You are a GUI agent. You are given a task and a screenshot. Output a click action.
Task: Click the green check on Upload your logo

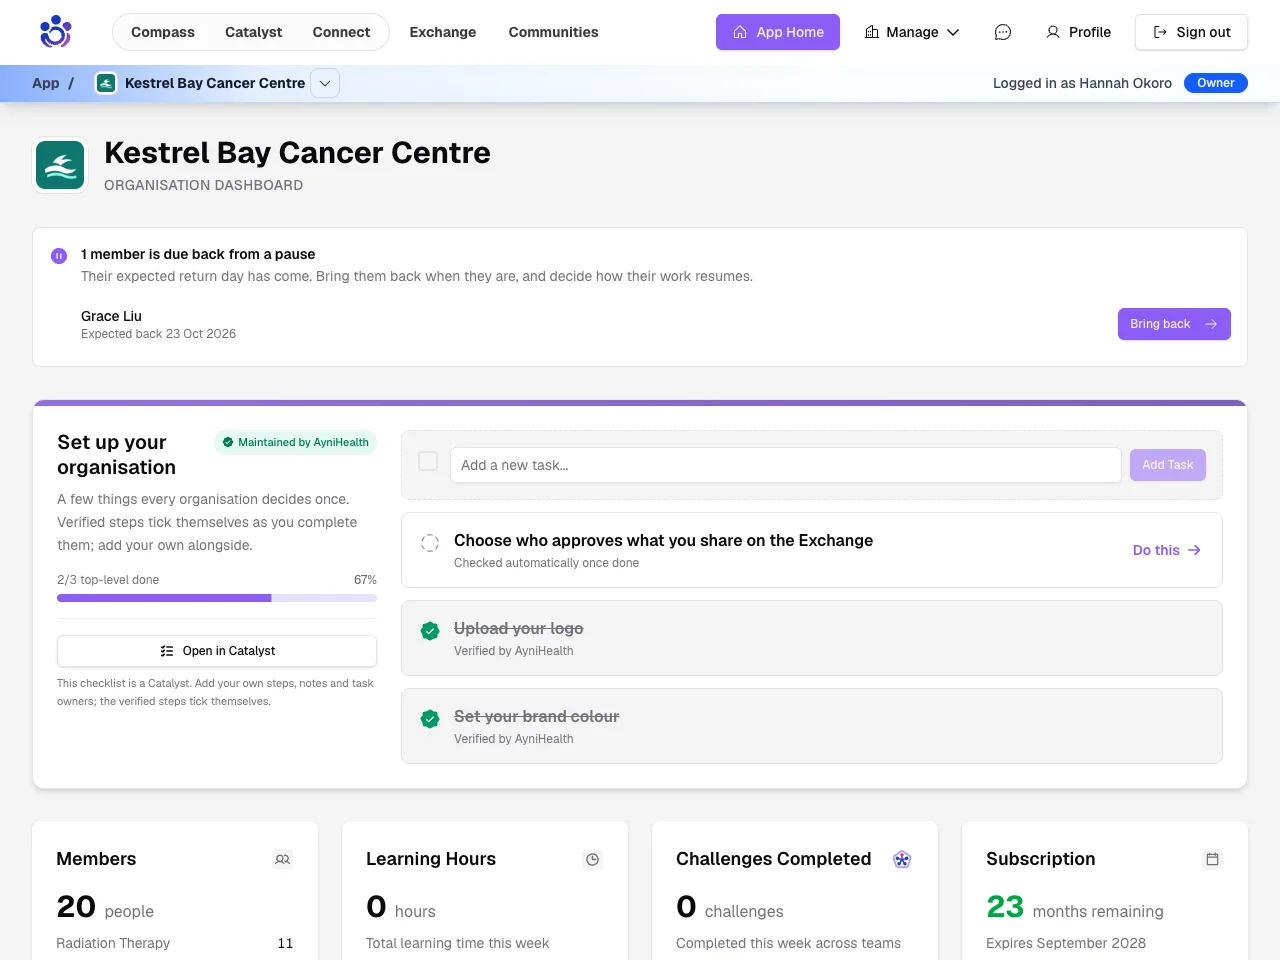tap(430, 631)
